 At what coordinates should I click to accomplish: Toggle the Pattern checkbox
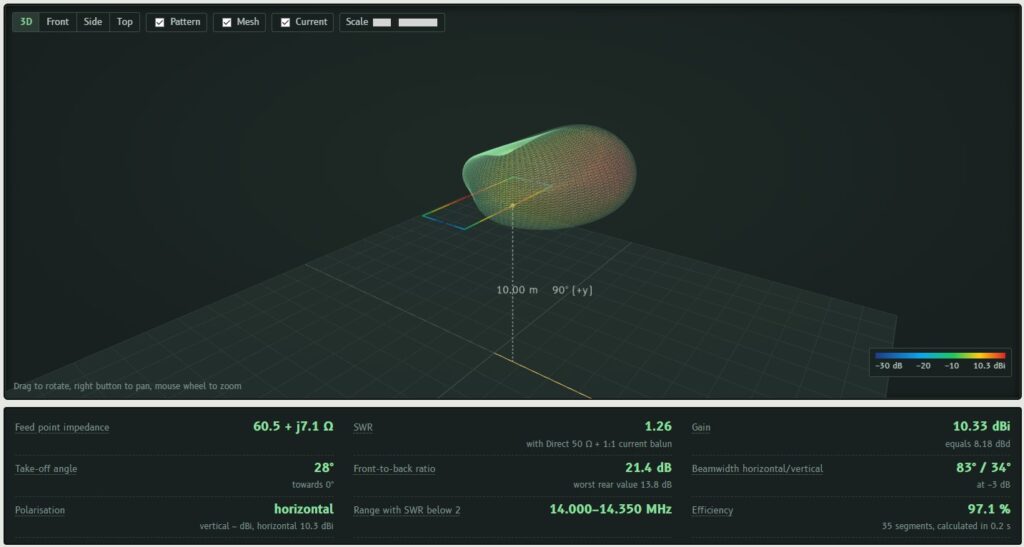[x=159, y=22]
